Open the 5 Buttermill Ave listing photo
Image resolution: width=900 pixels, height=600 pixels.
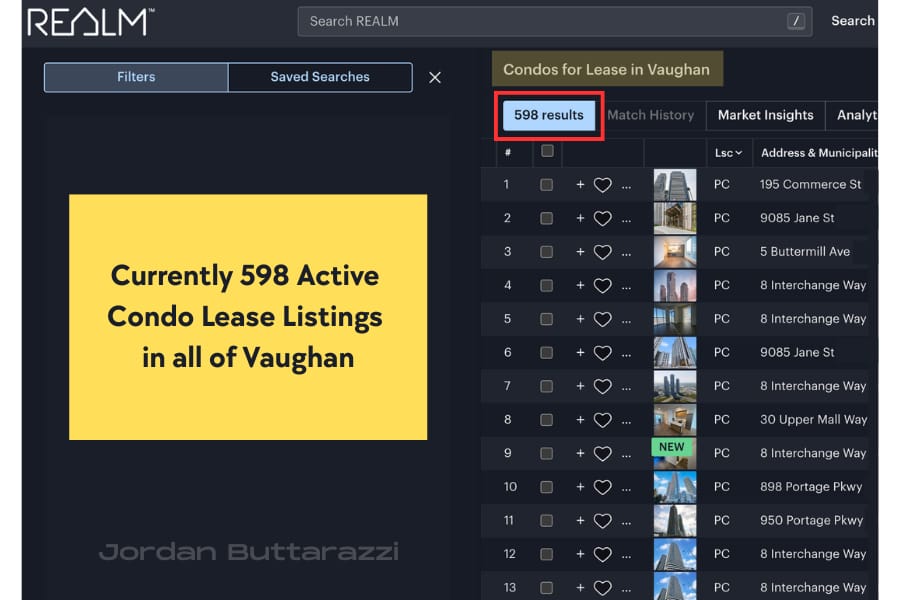point(675,251)
